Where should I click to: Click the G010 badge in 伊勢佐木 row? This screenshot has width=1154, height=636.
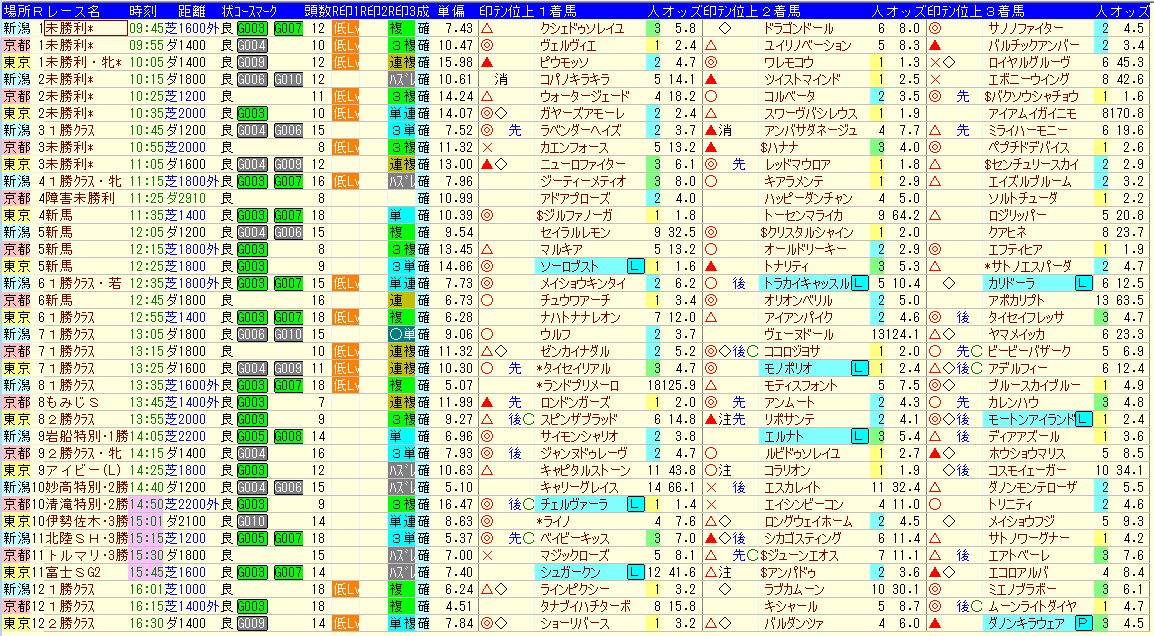[x=252, y=521]
